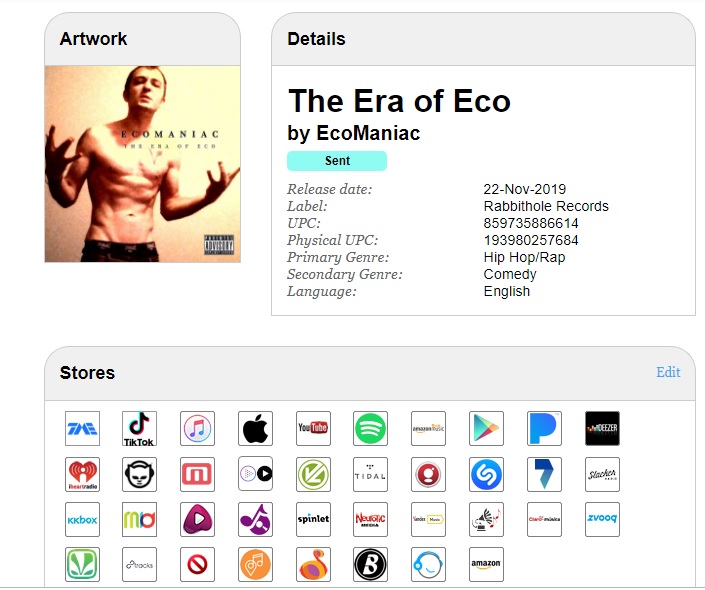Screen dimensions: 705x590
Task: Click the Slacker Radio store icon
Action: [602, 474]
